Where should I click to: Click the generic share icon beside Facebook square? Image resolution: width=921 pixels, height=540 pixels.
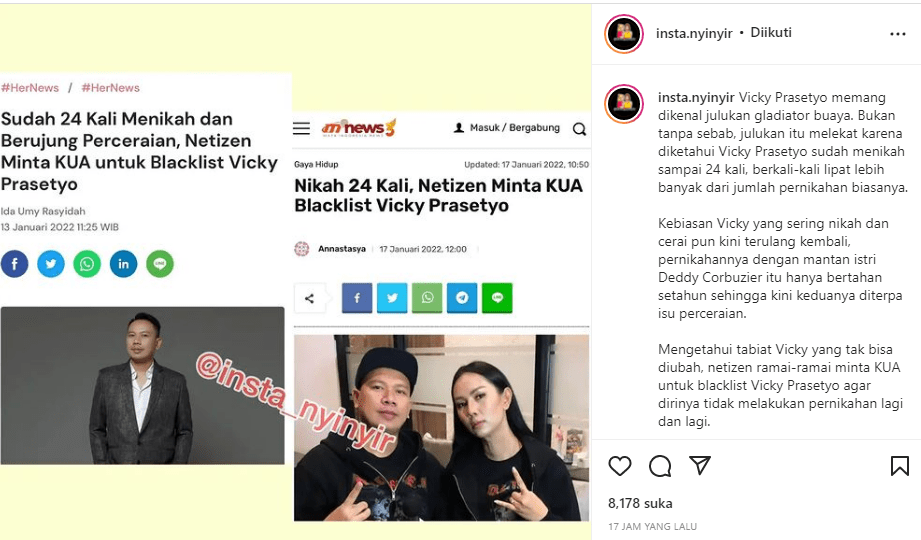310,298
